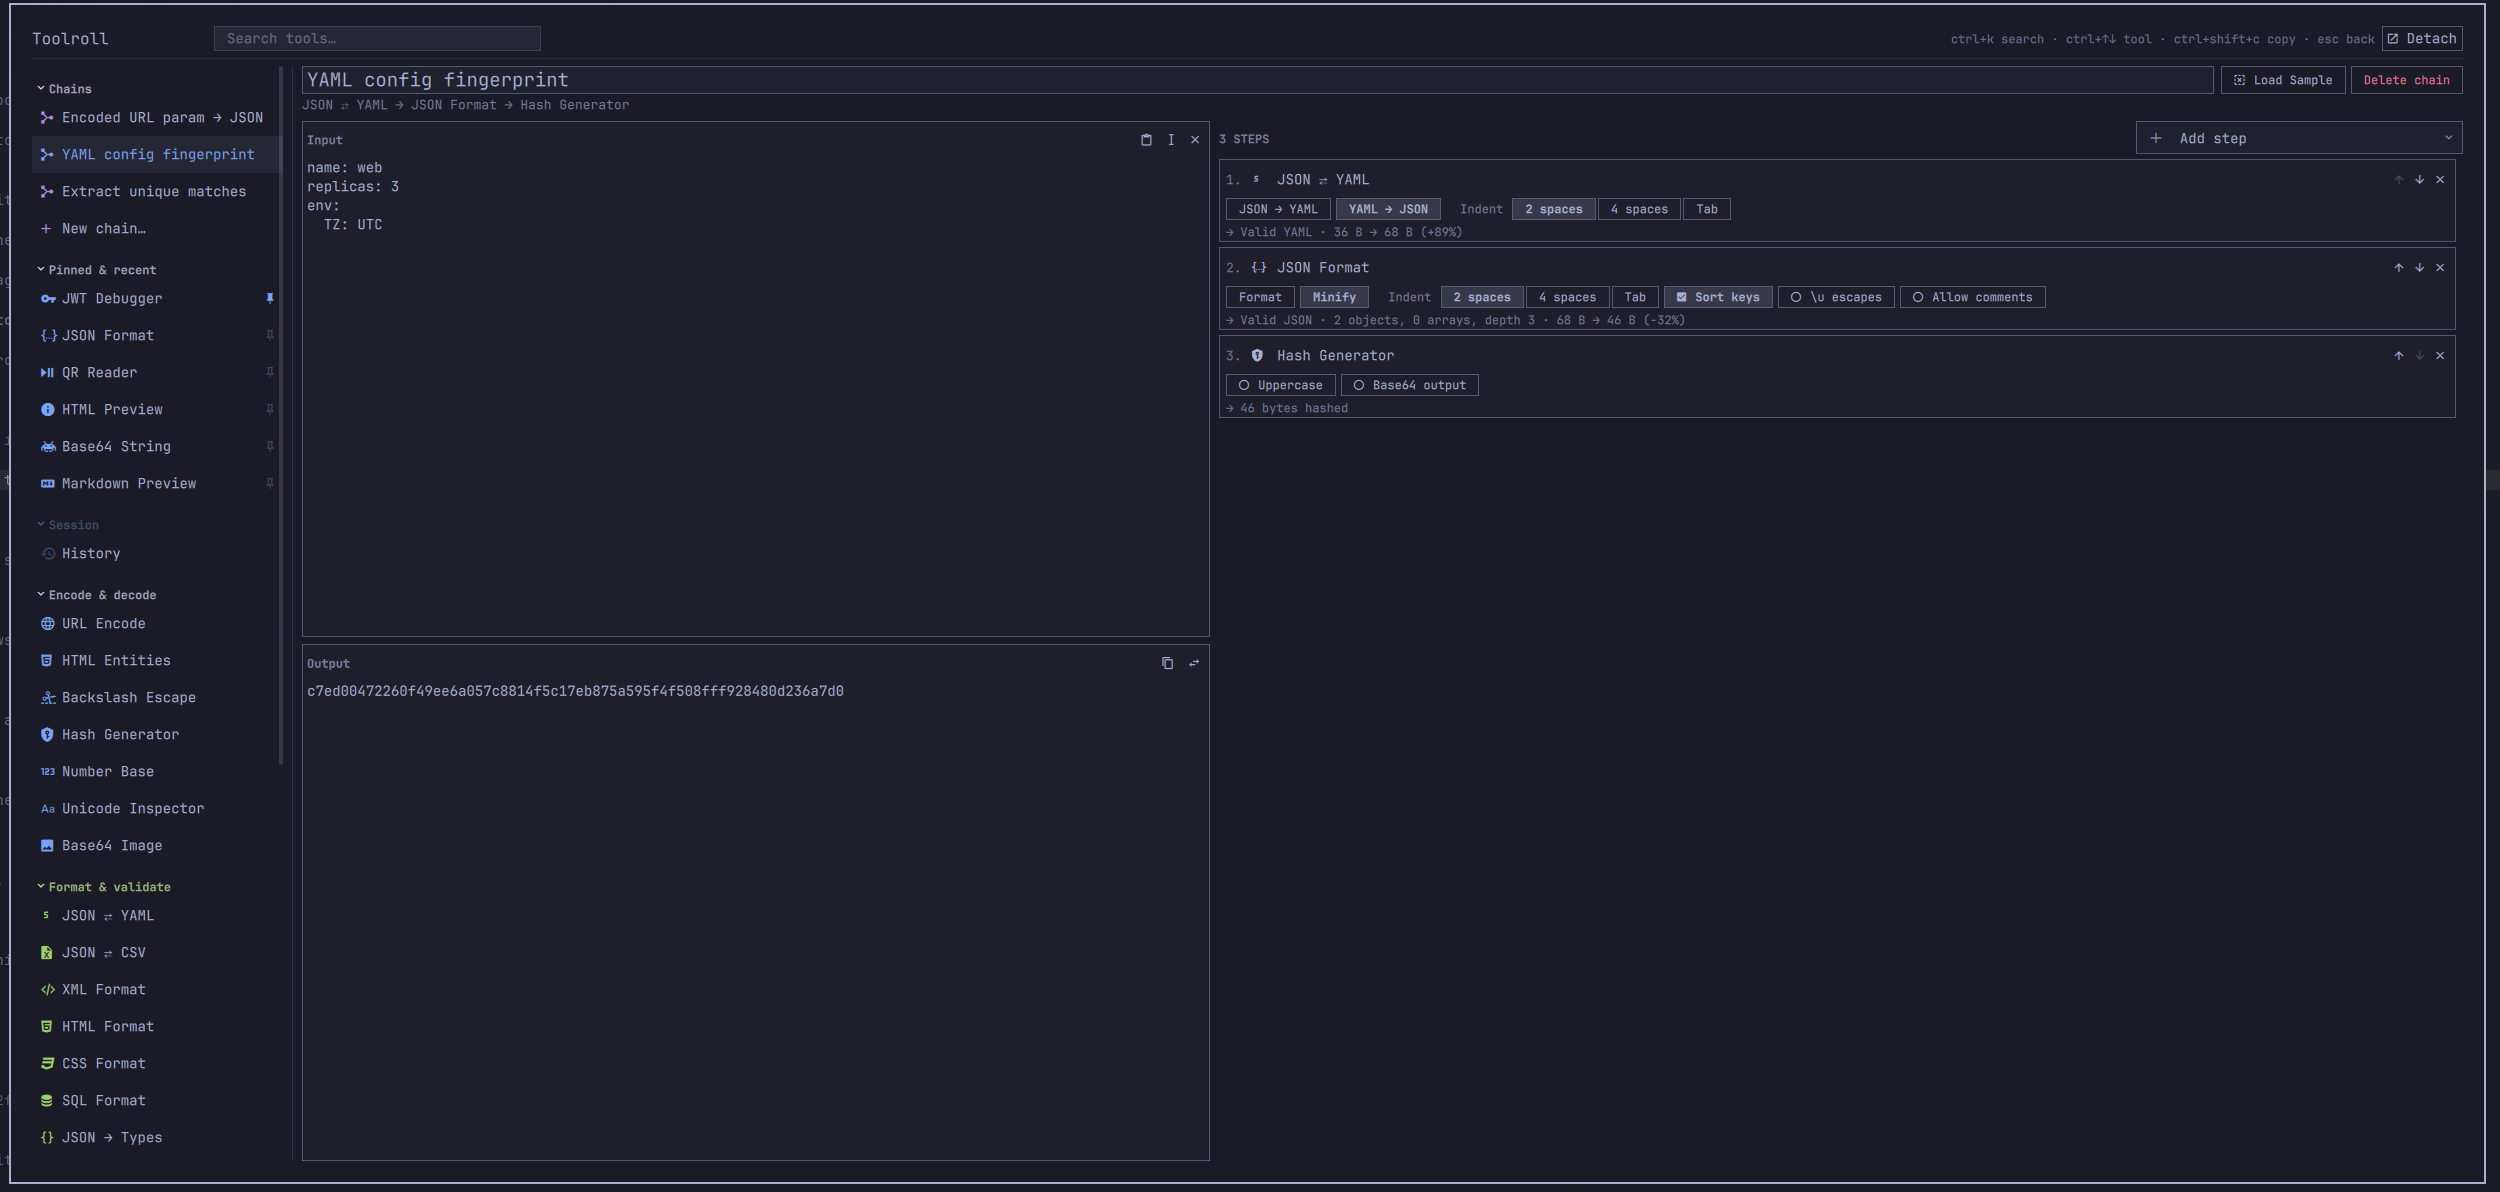Move the Hash Generator step up

point(2398,356)
